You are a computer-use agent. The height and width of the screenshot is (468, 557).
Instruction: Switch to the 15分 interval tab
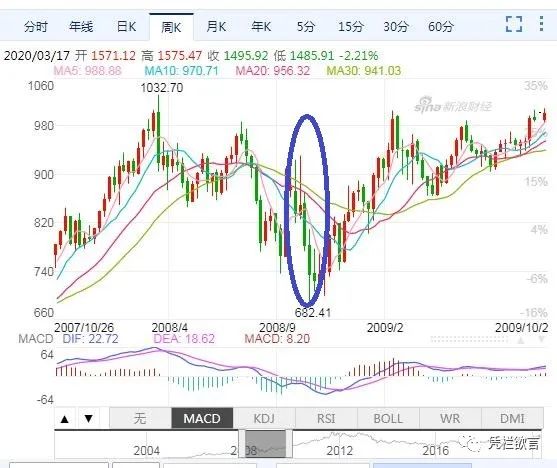(x=350, y=27)
